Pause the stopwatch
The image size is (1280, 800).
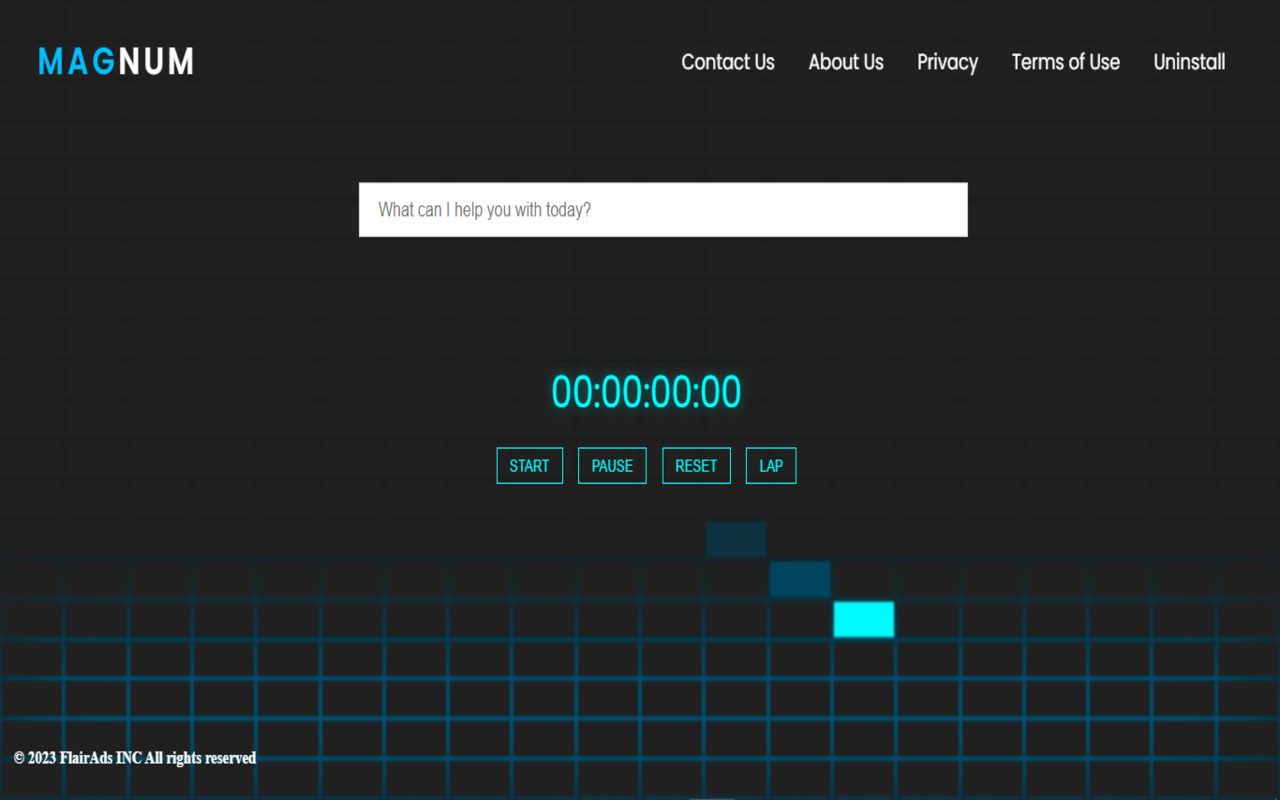click(x=612, y=466)
